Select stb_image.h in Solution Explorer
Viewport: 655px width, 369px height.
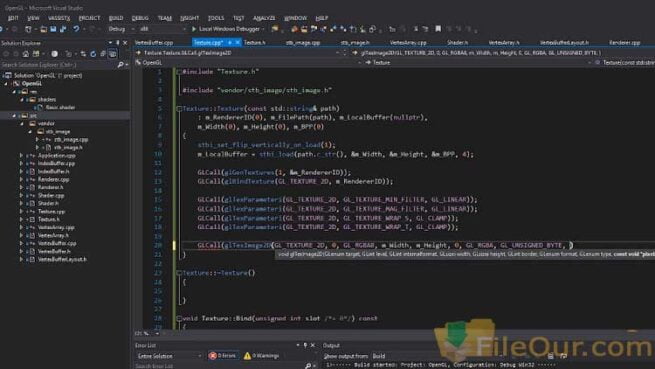point(68,148)
